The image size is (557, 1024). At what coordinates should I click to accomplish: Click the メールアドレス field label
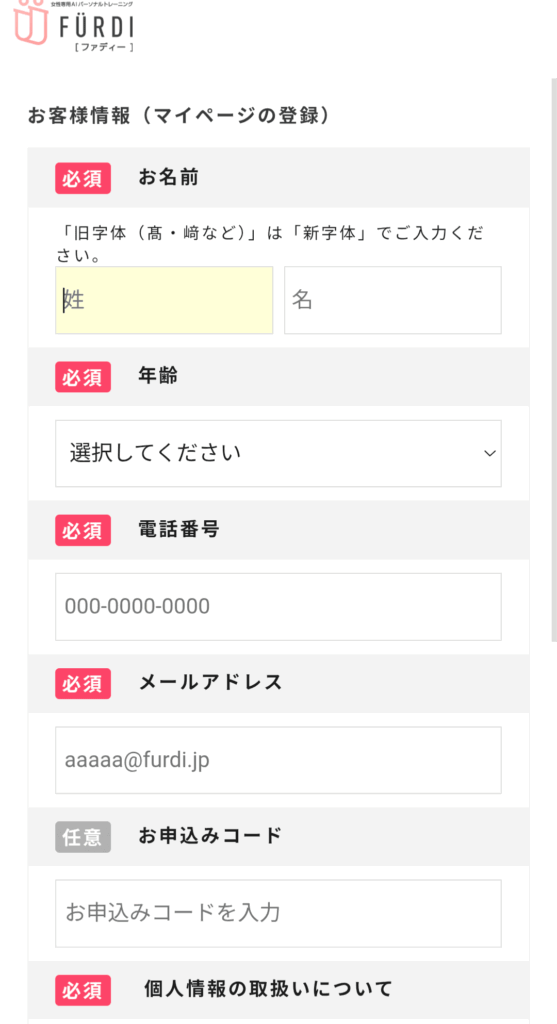210,682
